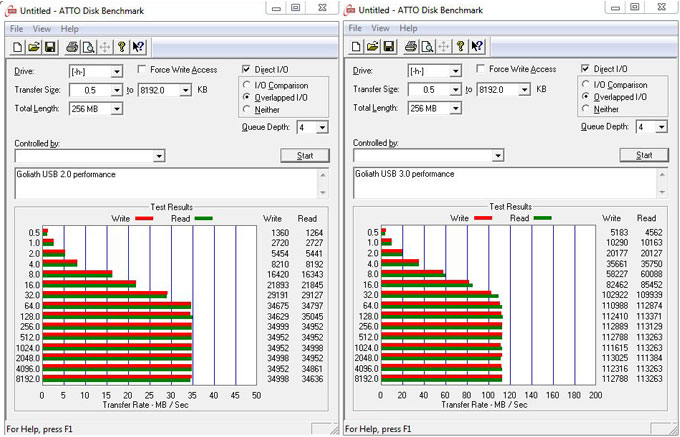The width and height of the screenshot is (680, 437).
Task: Click green Read legend swatch, left window
Action: point(203,218)
